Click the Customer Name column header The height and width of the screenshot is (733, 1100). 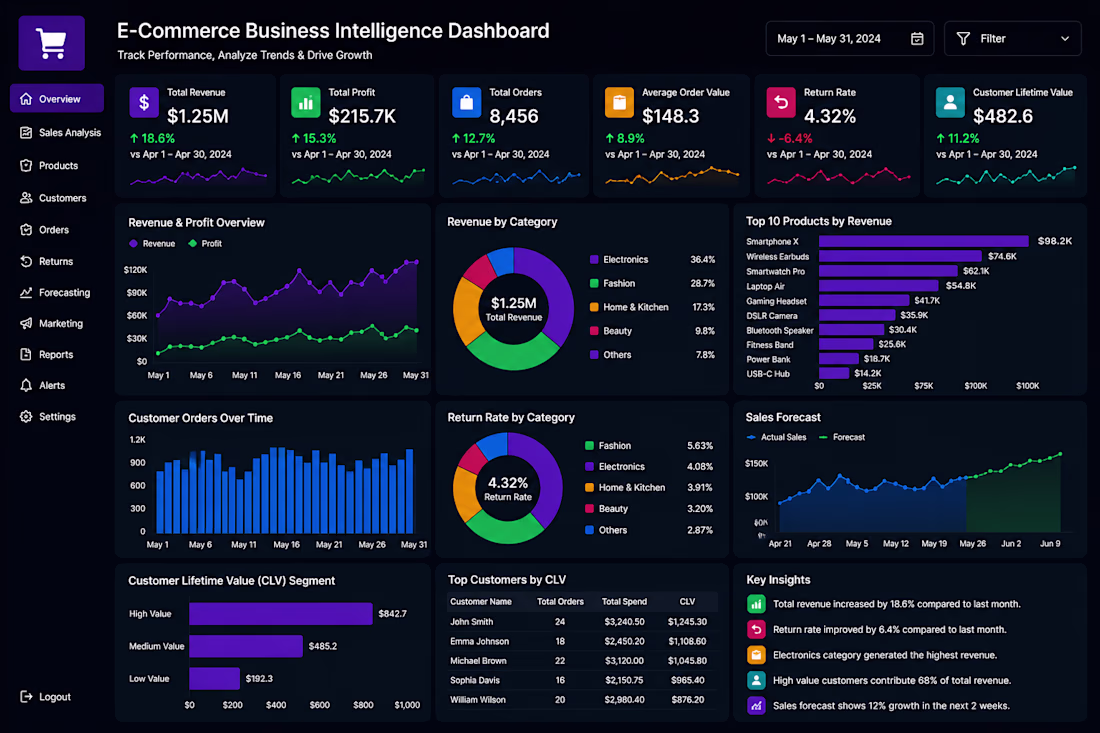[x=481, y=602]
